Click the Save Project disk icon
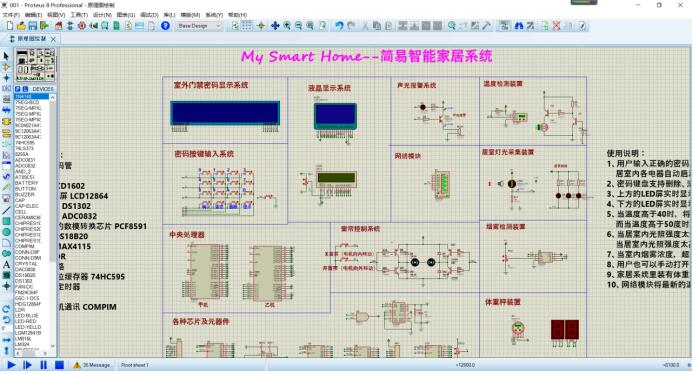This screenshot has height=372, width=693. (33, 26)
